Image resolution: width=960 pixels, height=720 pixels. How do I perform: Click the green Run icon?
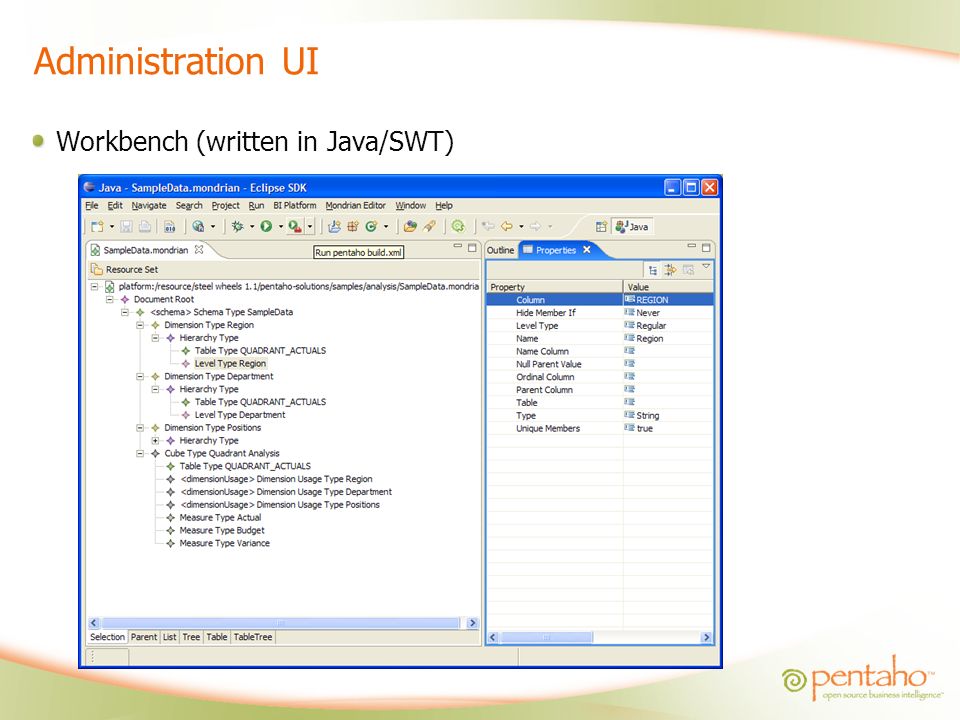(266, 227)
